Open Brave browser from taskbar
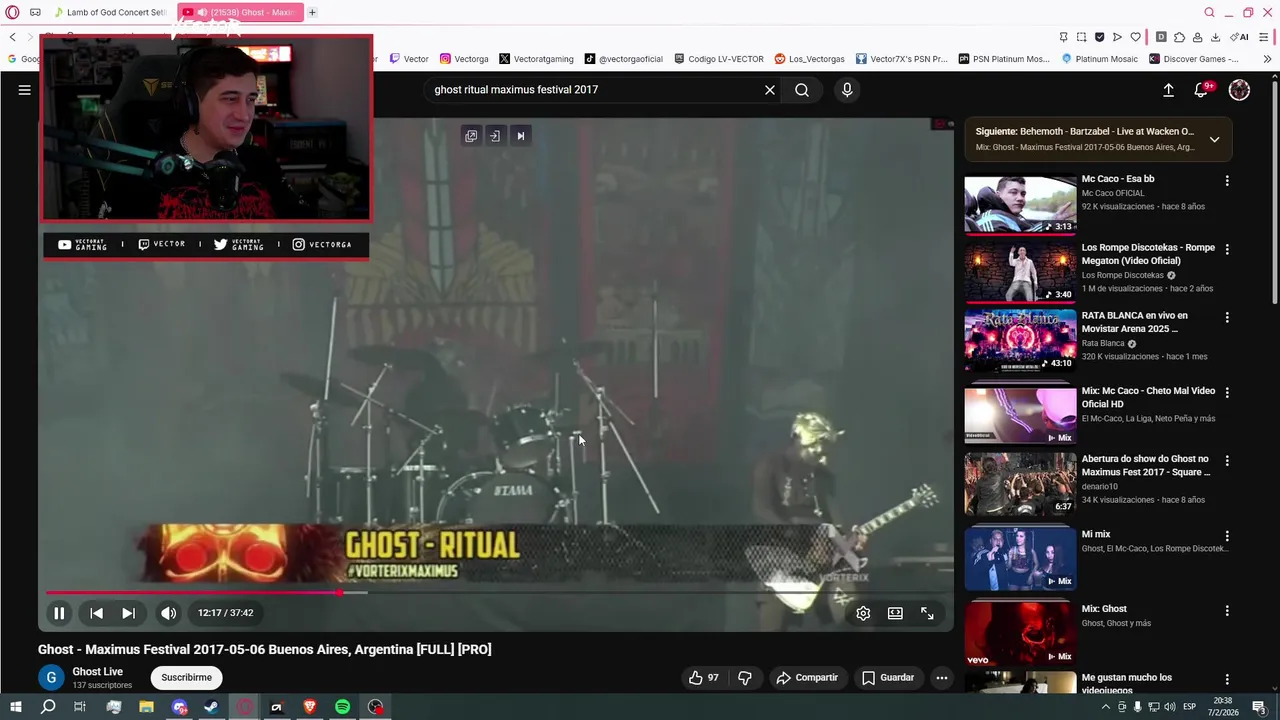Viewport: 1280px width, 720px height. pyautogui.click(x=309, y=707)
